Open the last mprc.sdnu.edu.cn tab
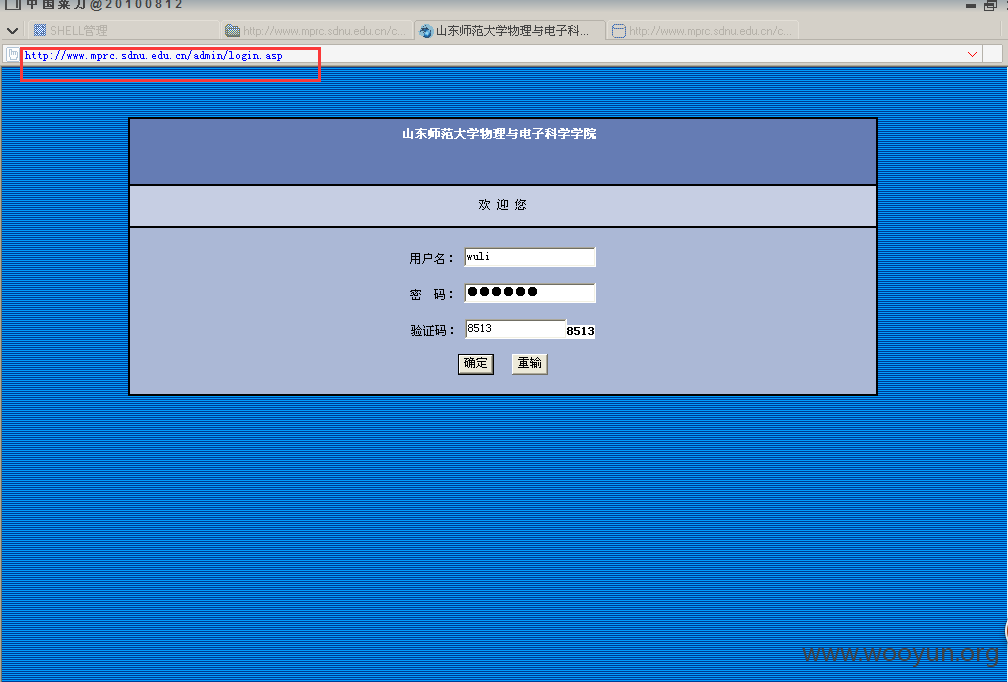This screenshot has width=1008, height=682. 703,30
